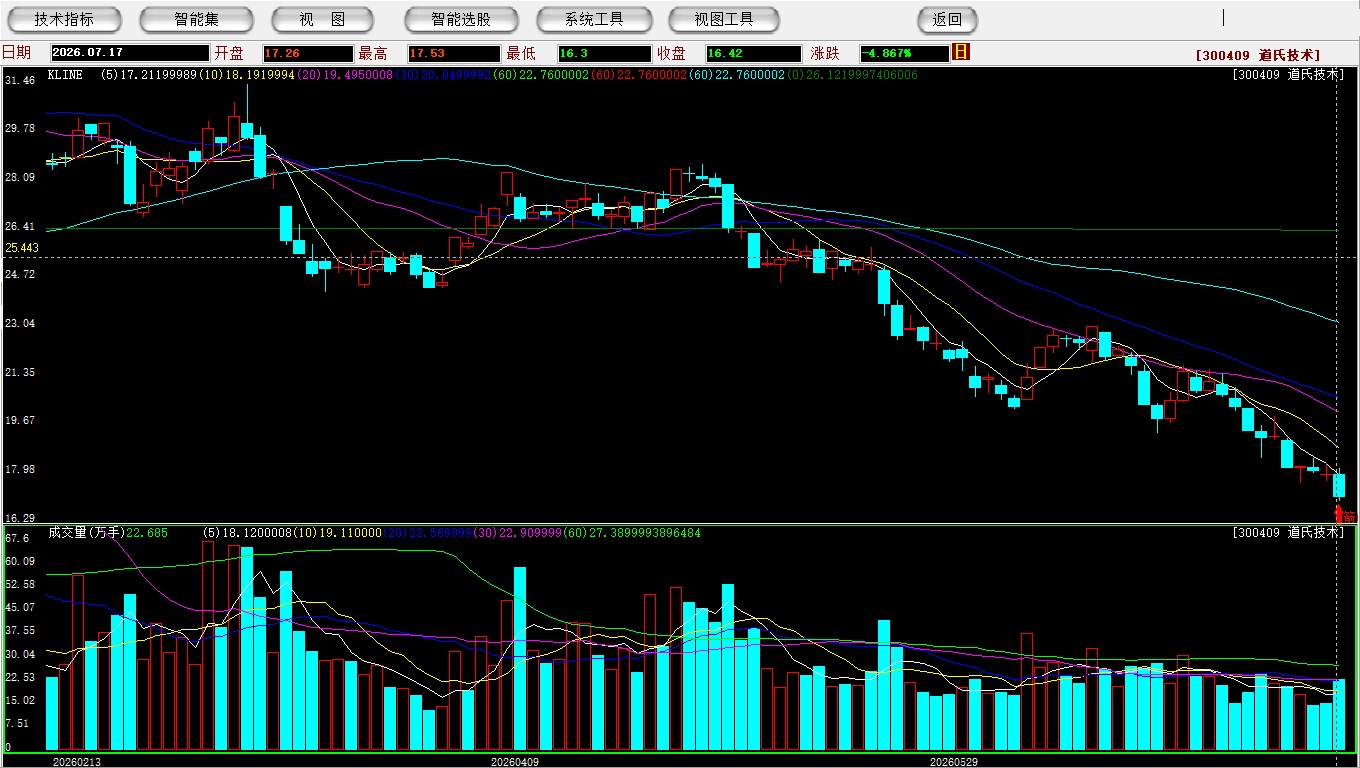The image size is (1360, 768).
Task: Click the 最高 value field 17.53
Action: coord(453,53)
